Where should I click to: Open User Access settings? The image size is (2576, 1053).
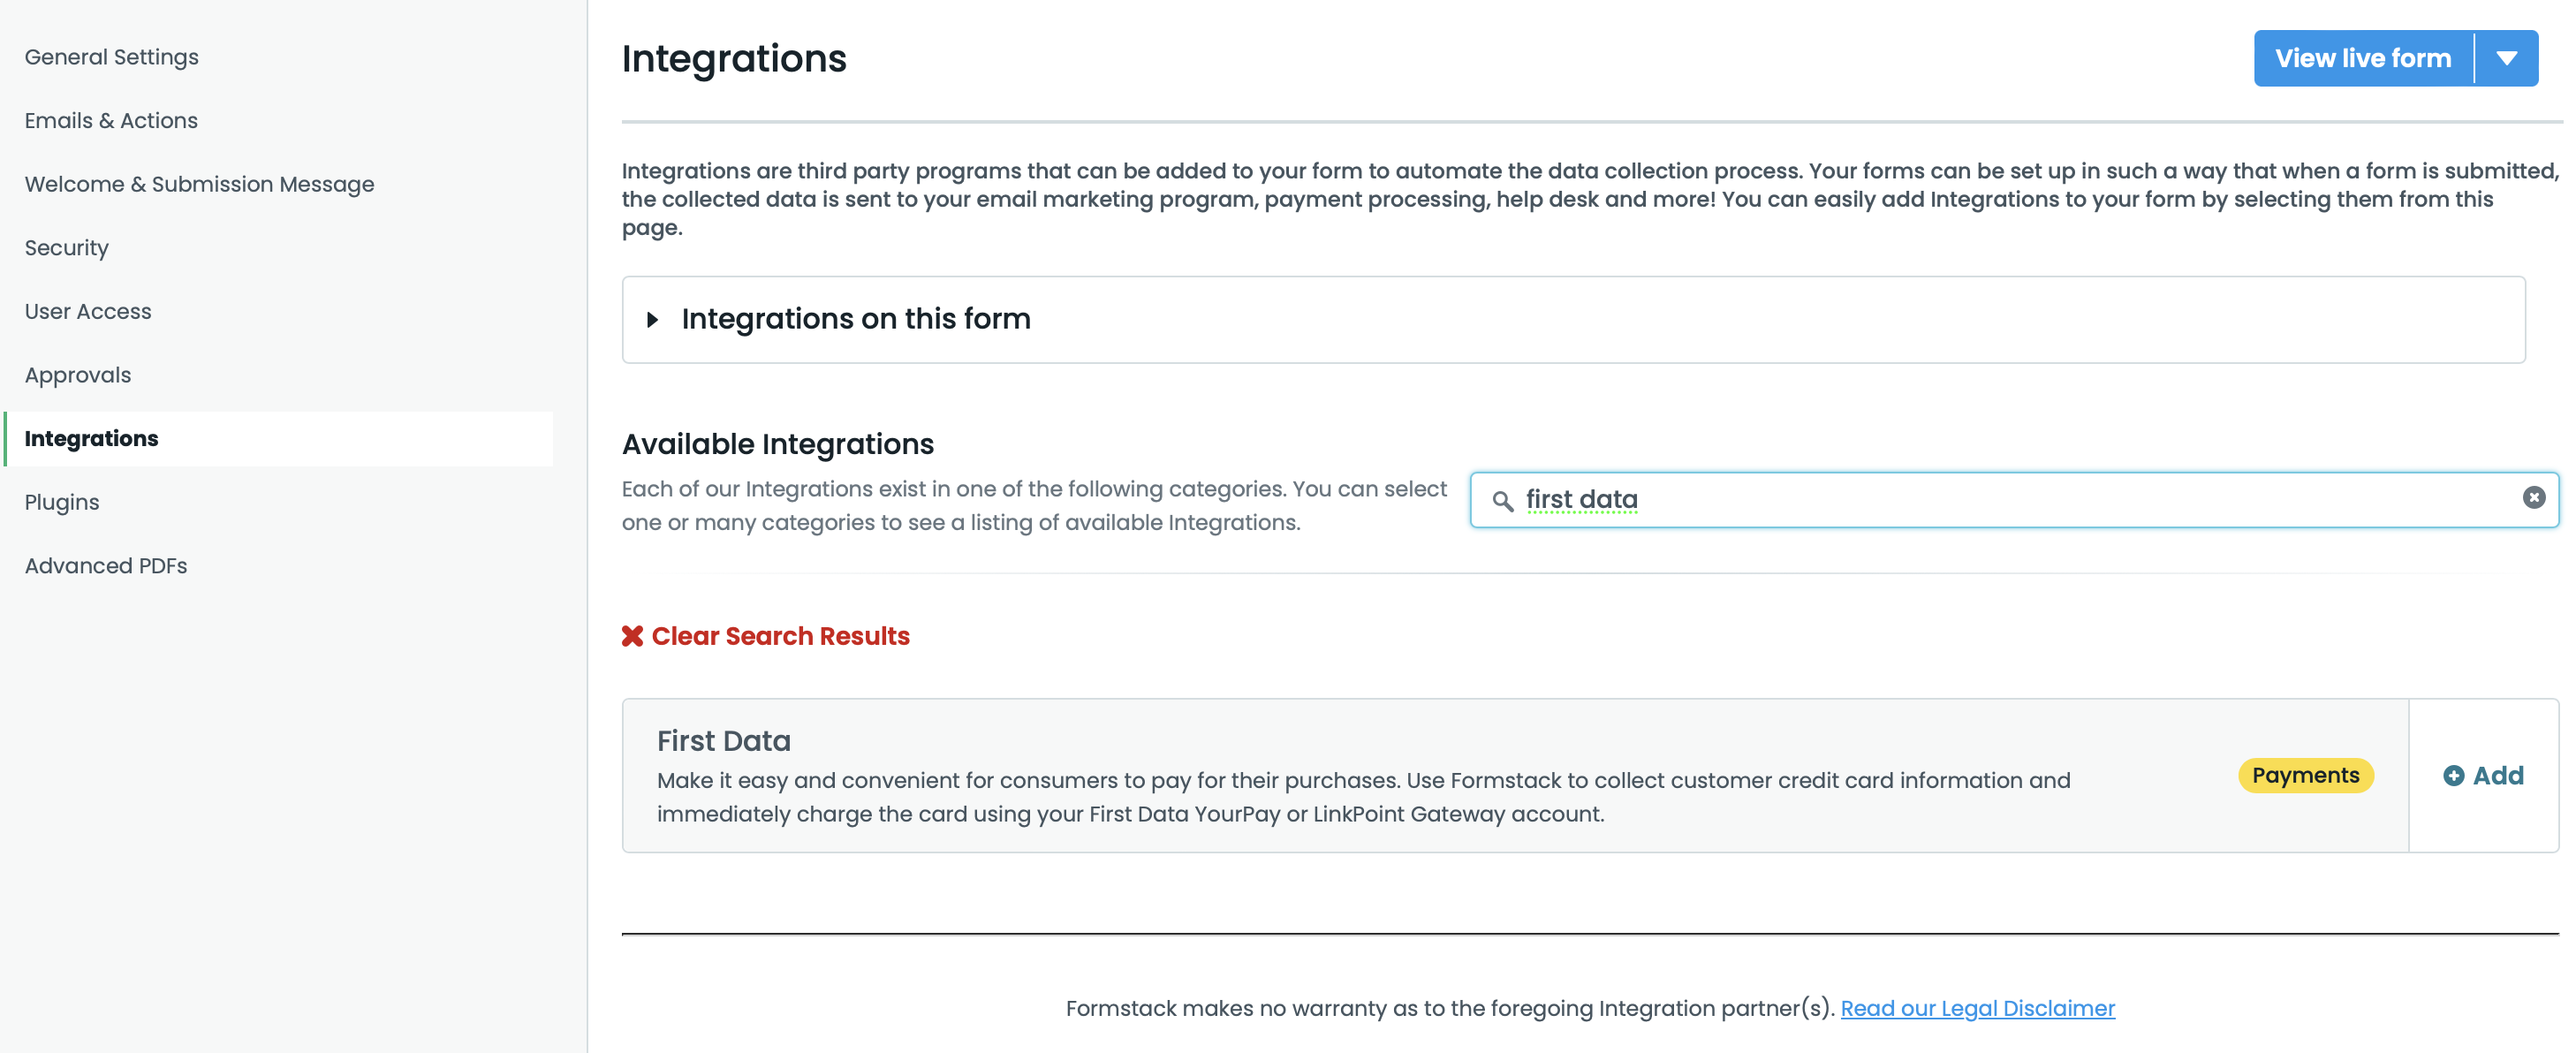pyautogui.click(x=88, y=311)
